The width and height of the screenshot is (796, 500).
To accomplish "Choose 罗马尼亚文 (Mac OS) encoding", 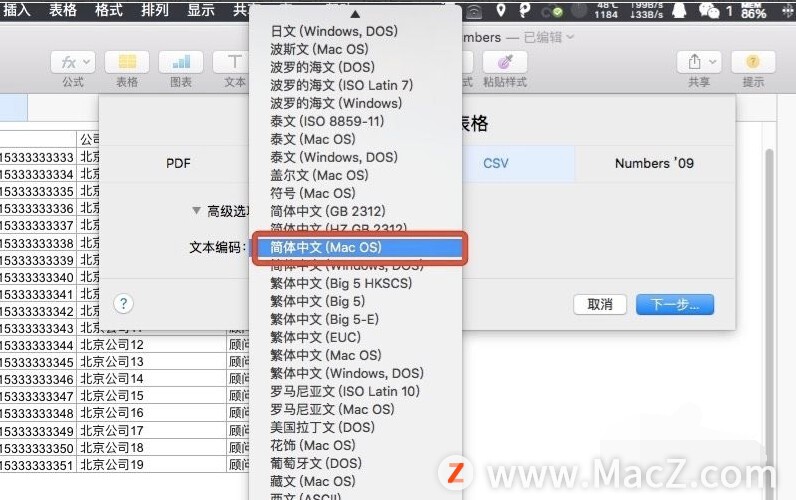I will click(x=355, y=409).
